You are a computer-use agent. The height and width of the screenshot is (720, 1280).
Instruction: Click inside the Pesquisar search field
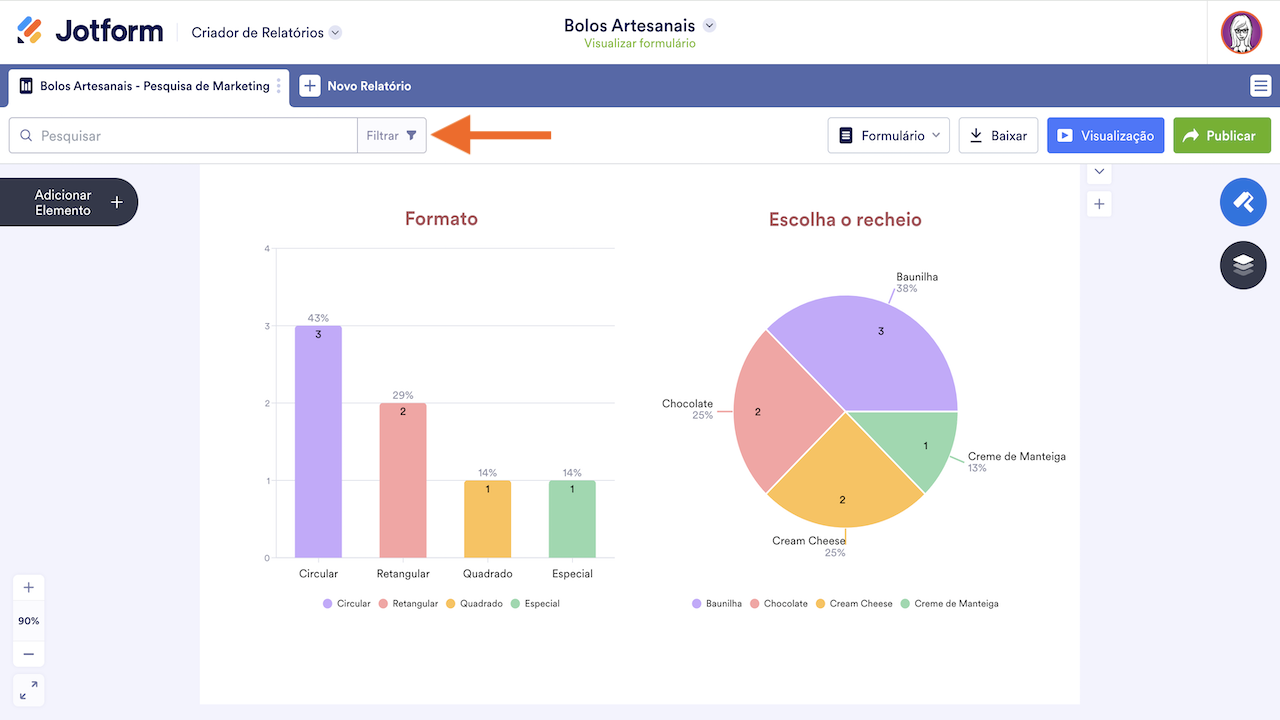point(180,134)
